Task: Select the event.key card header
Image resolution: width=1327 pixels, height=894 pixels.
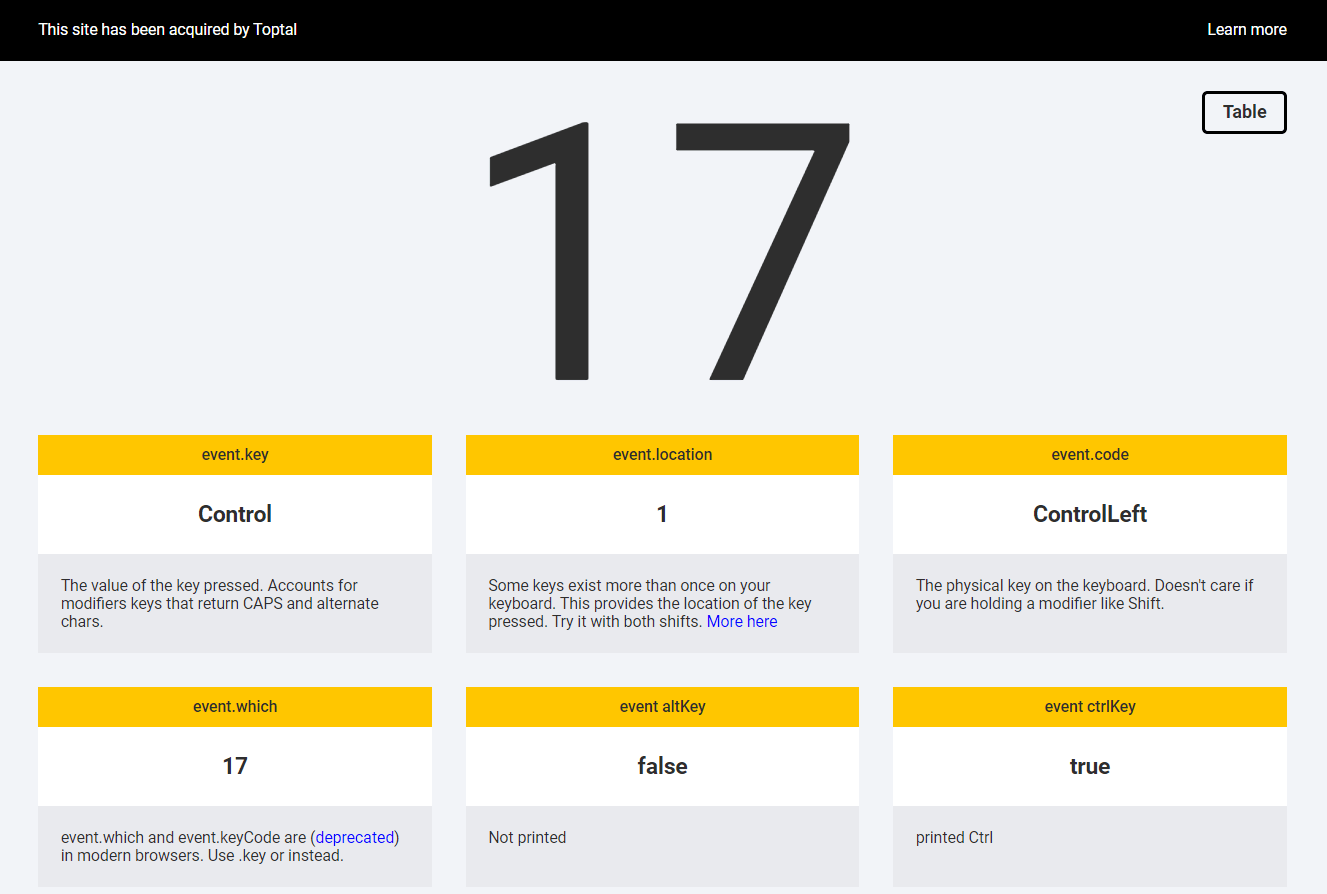Action: pos(235,455)
